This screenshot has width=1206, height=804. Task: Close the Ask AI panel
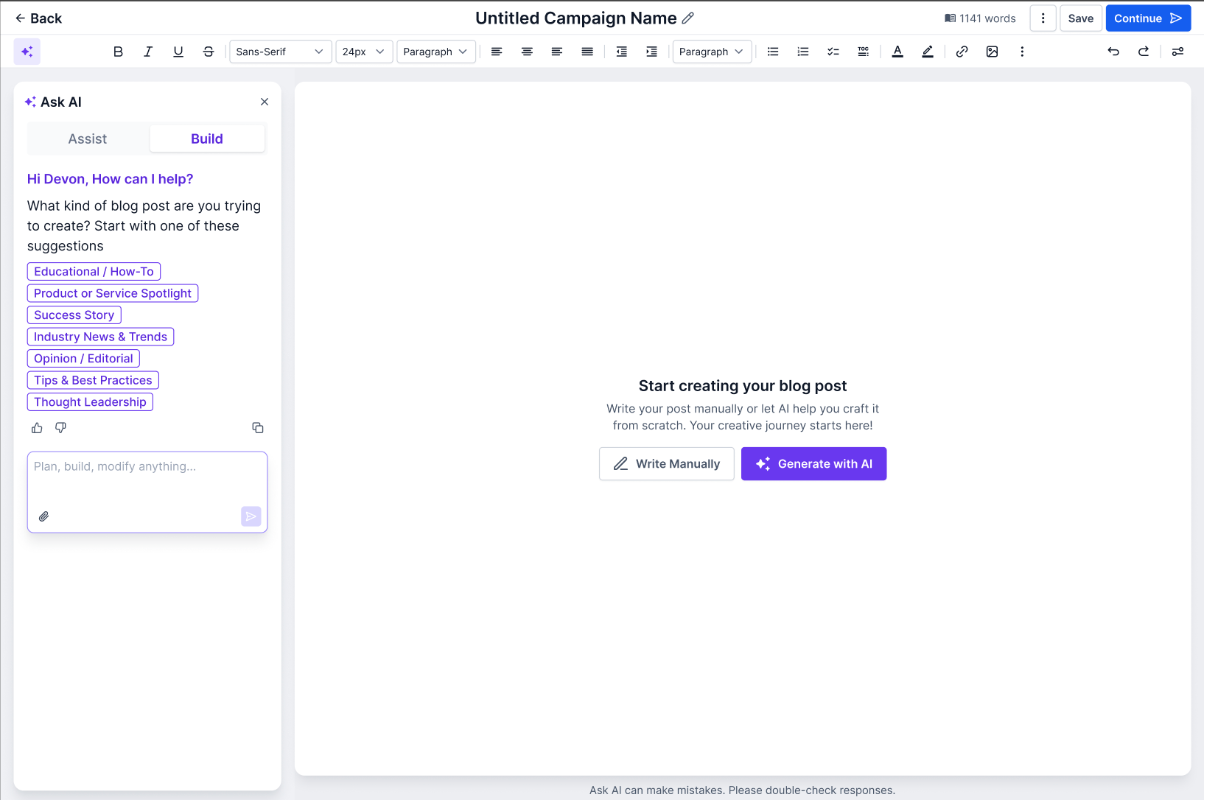264,102
